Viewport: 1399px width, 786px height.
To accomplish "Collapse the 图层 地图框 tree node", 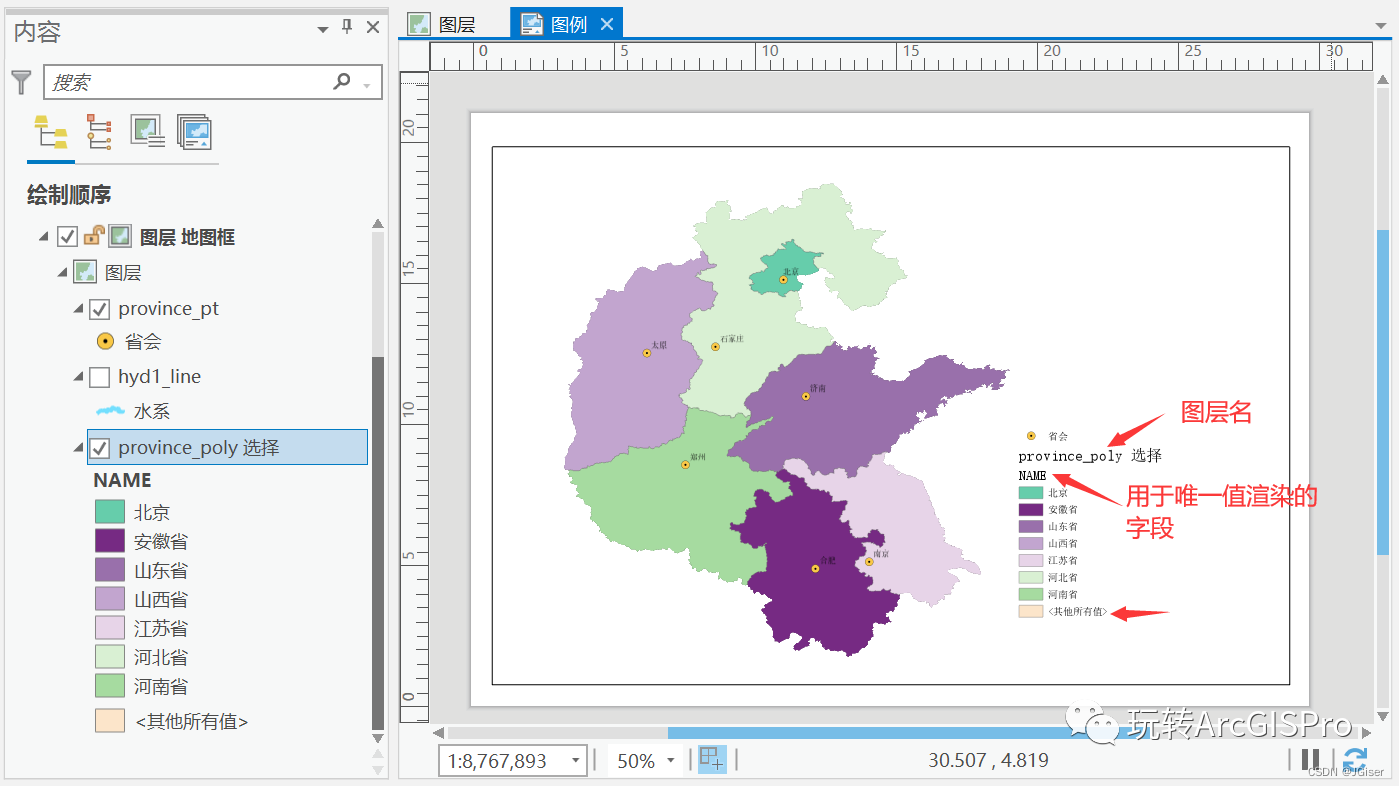I will (44, 237).
